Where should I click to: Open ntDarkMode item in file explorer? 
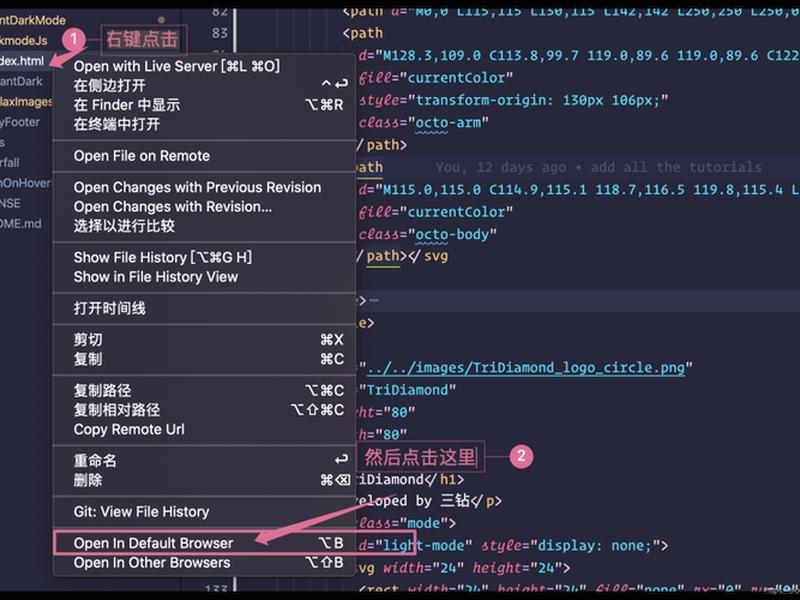(x=33, y=20)
